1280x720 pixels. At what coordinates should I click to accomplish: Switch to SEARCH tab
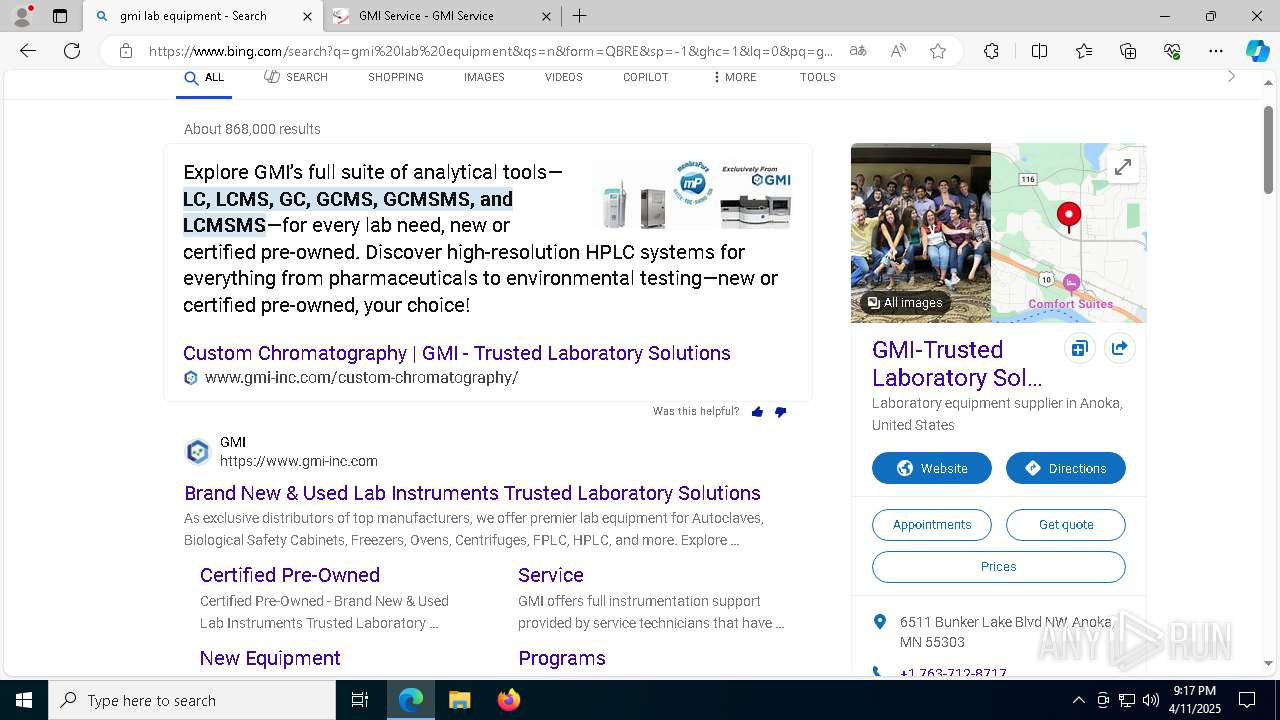[296, 77]
